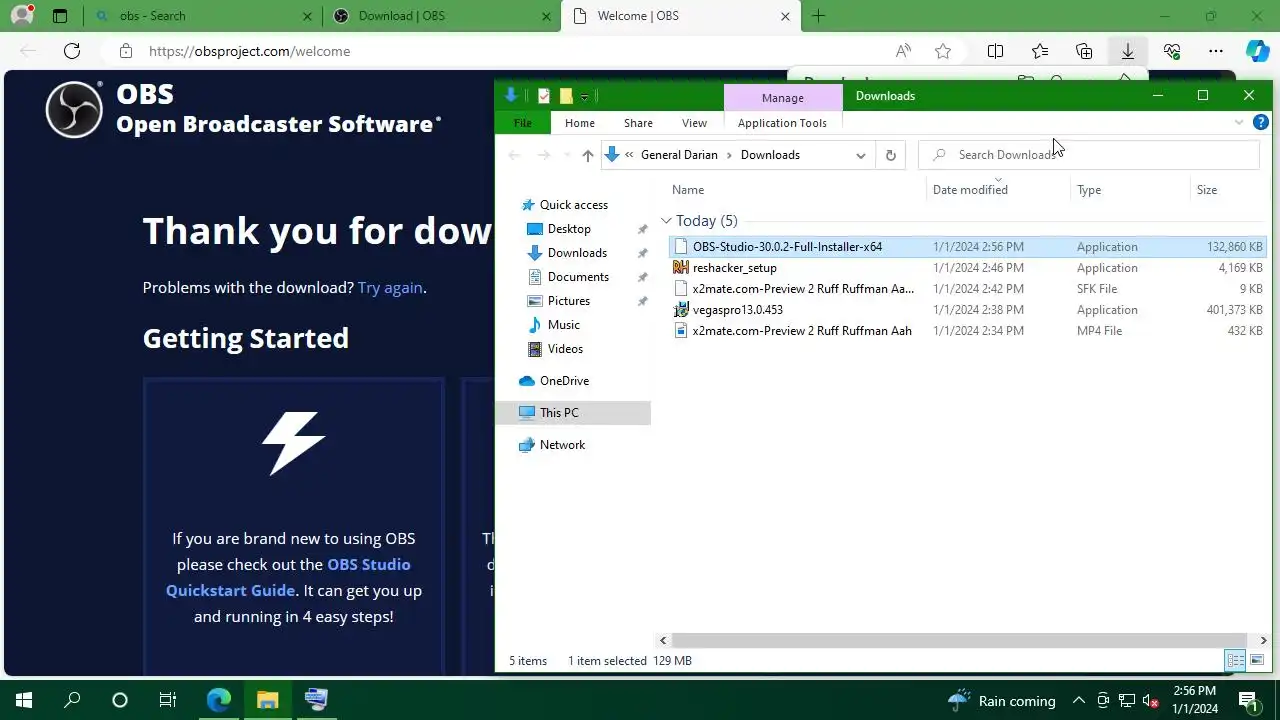This screenshot has width=1280, height=720.
Task: Open the notification center icon
Action: pyautogui.click(x=1248, y=700)
